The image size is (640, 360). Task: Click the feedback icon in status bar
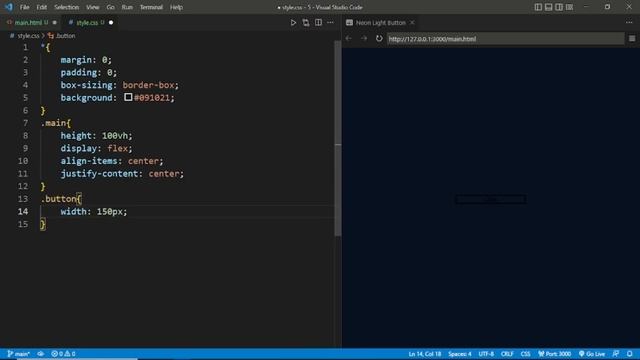click(x=616, y=354)
